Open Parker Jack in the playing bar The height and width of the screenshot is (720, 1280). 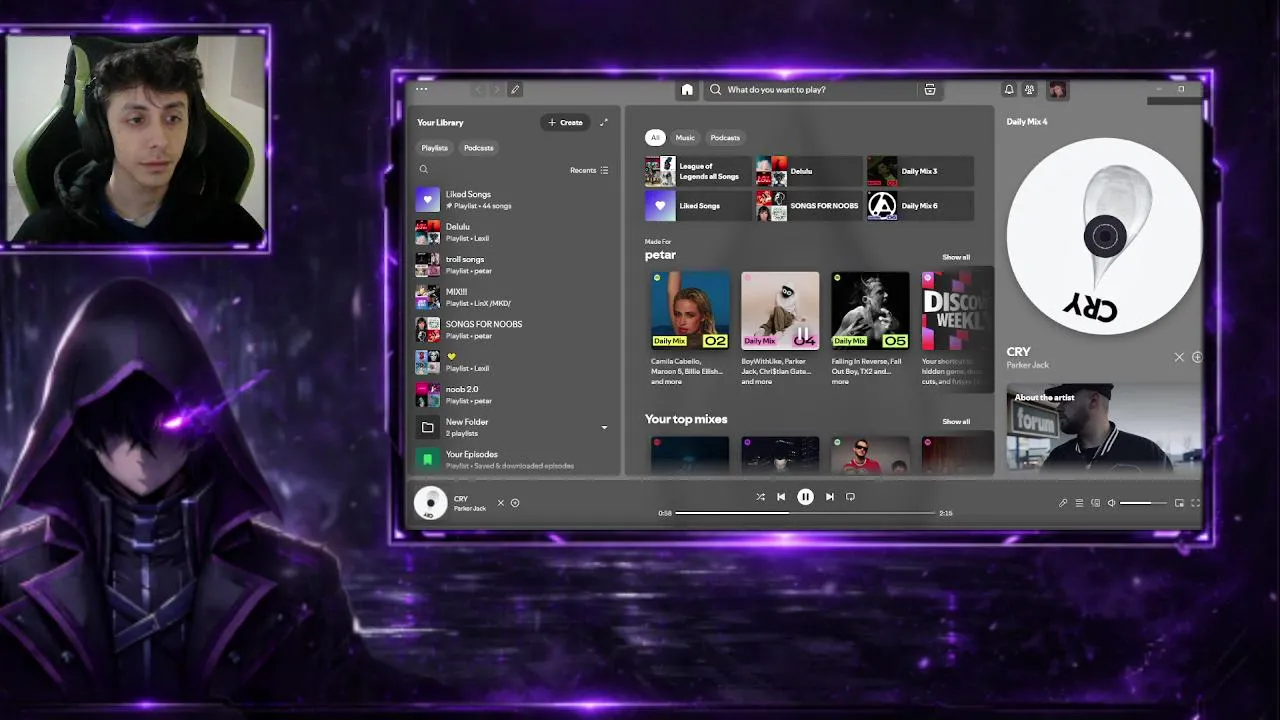pyautogui.click(x=470, y=509)
